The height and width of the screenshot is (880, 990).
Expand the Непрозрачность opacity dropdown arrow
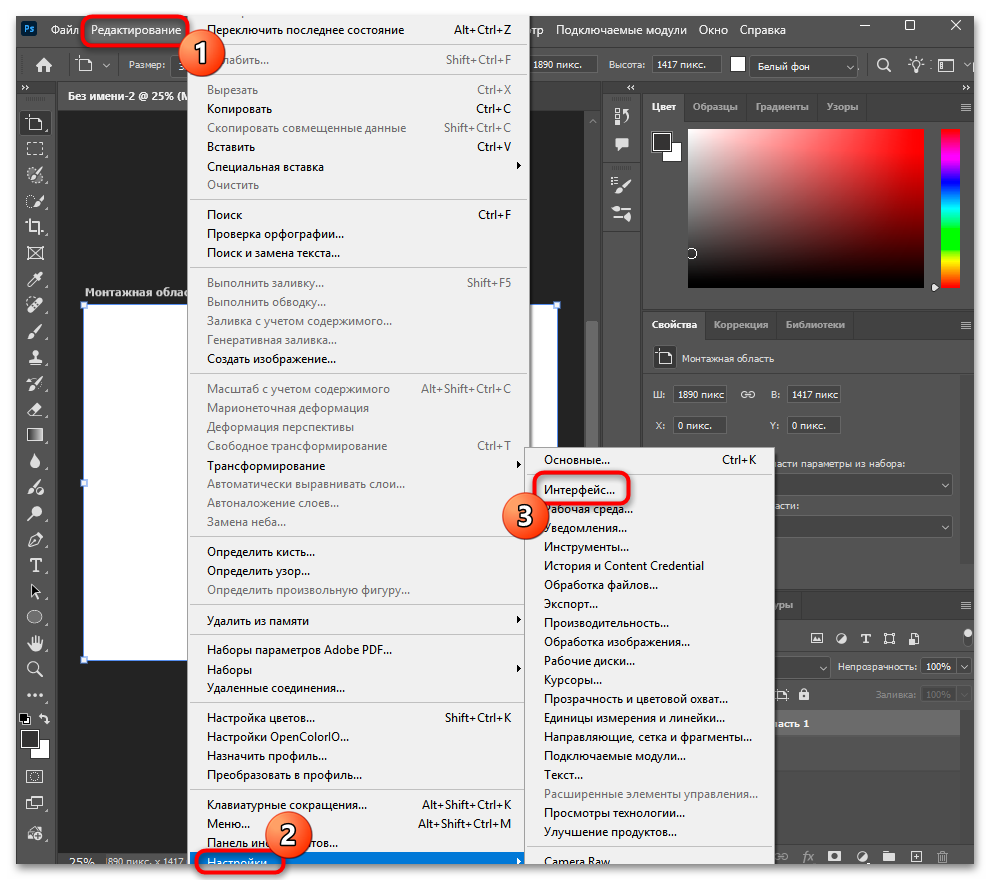tap(965, 667)
